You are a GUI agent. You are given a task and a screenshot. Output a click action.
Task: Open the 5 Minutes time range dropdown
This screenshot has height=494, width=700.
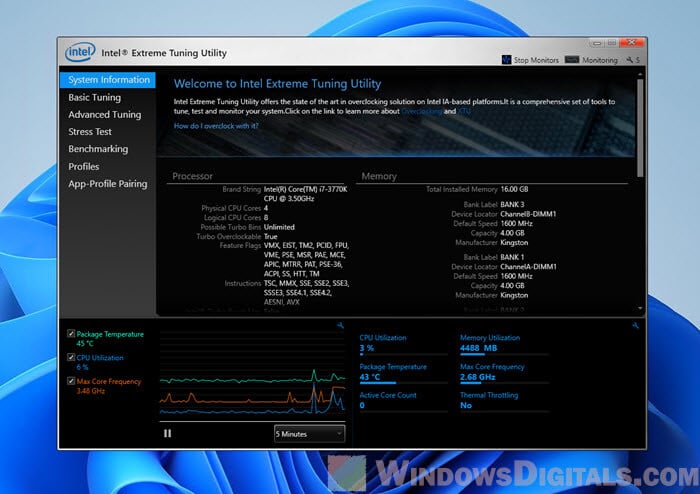pyautogui.click(x=309, y=434)
